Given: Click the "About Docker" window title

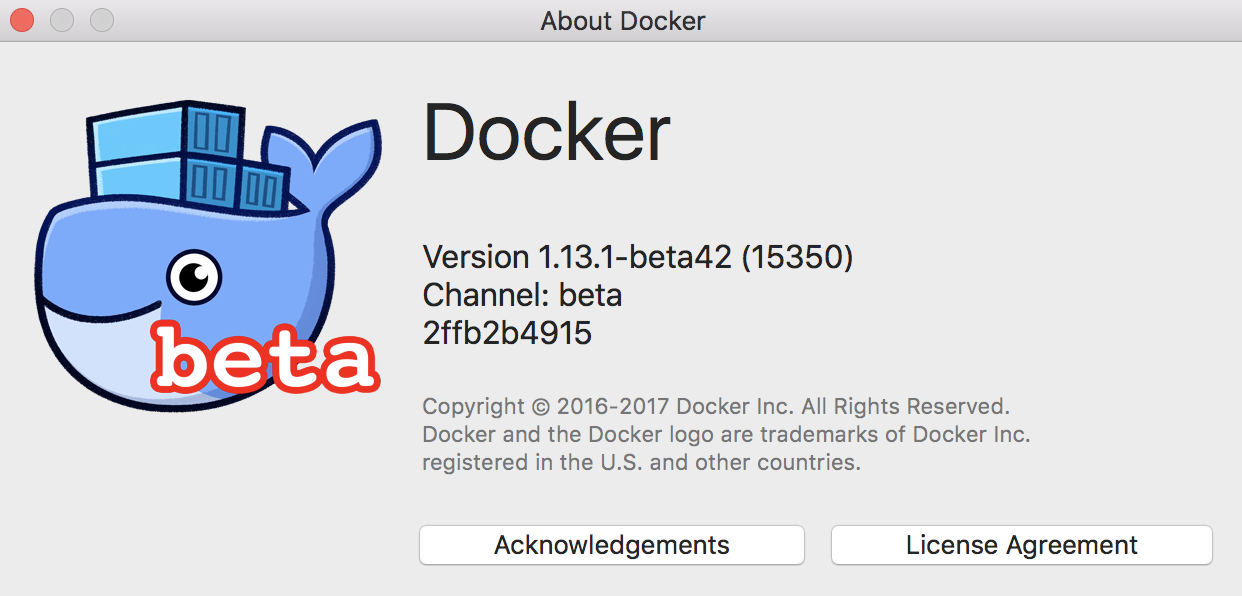Looking at the screenshot, I should point(623,21).
